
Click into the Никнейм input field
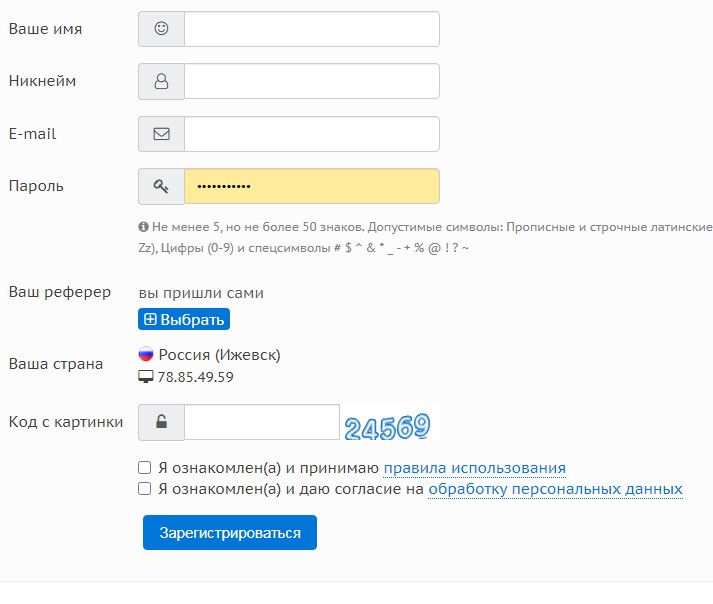point(311,82)
